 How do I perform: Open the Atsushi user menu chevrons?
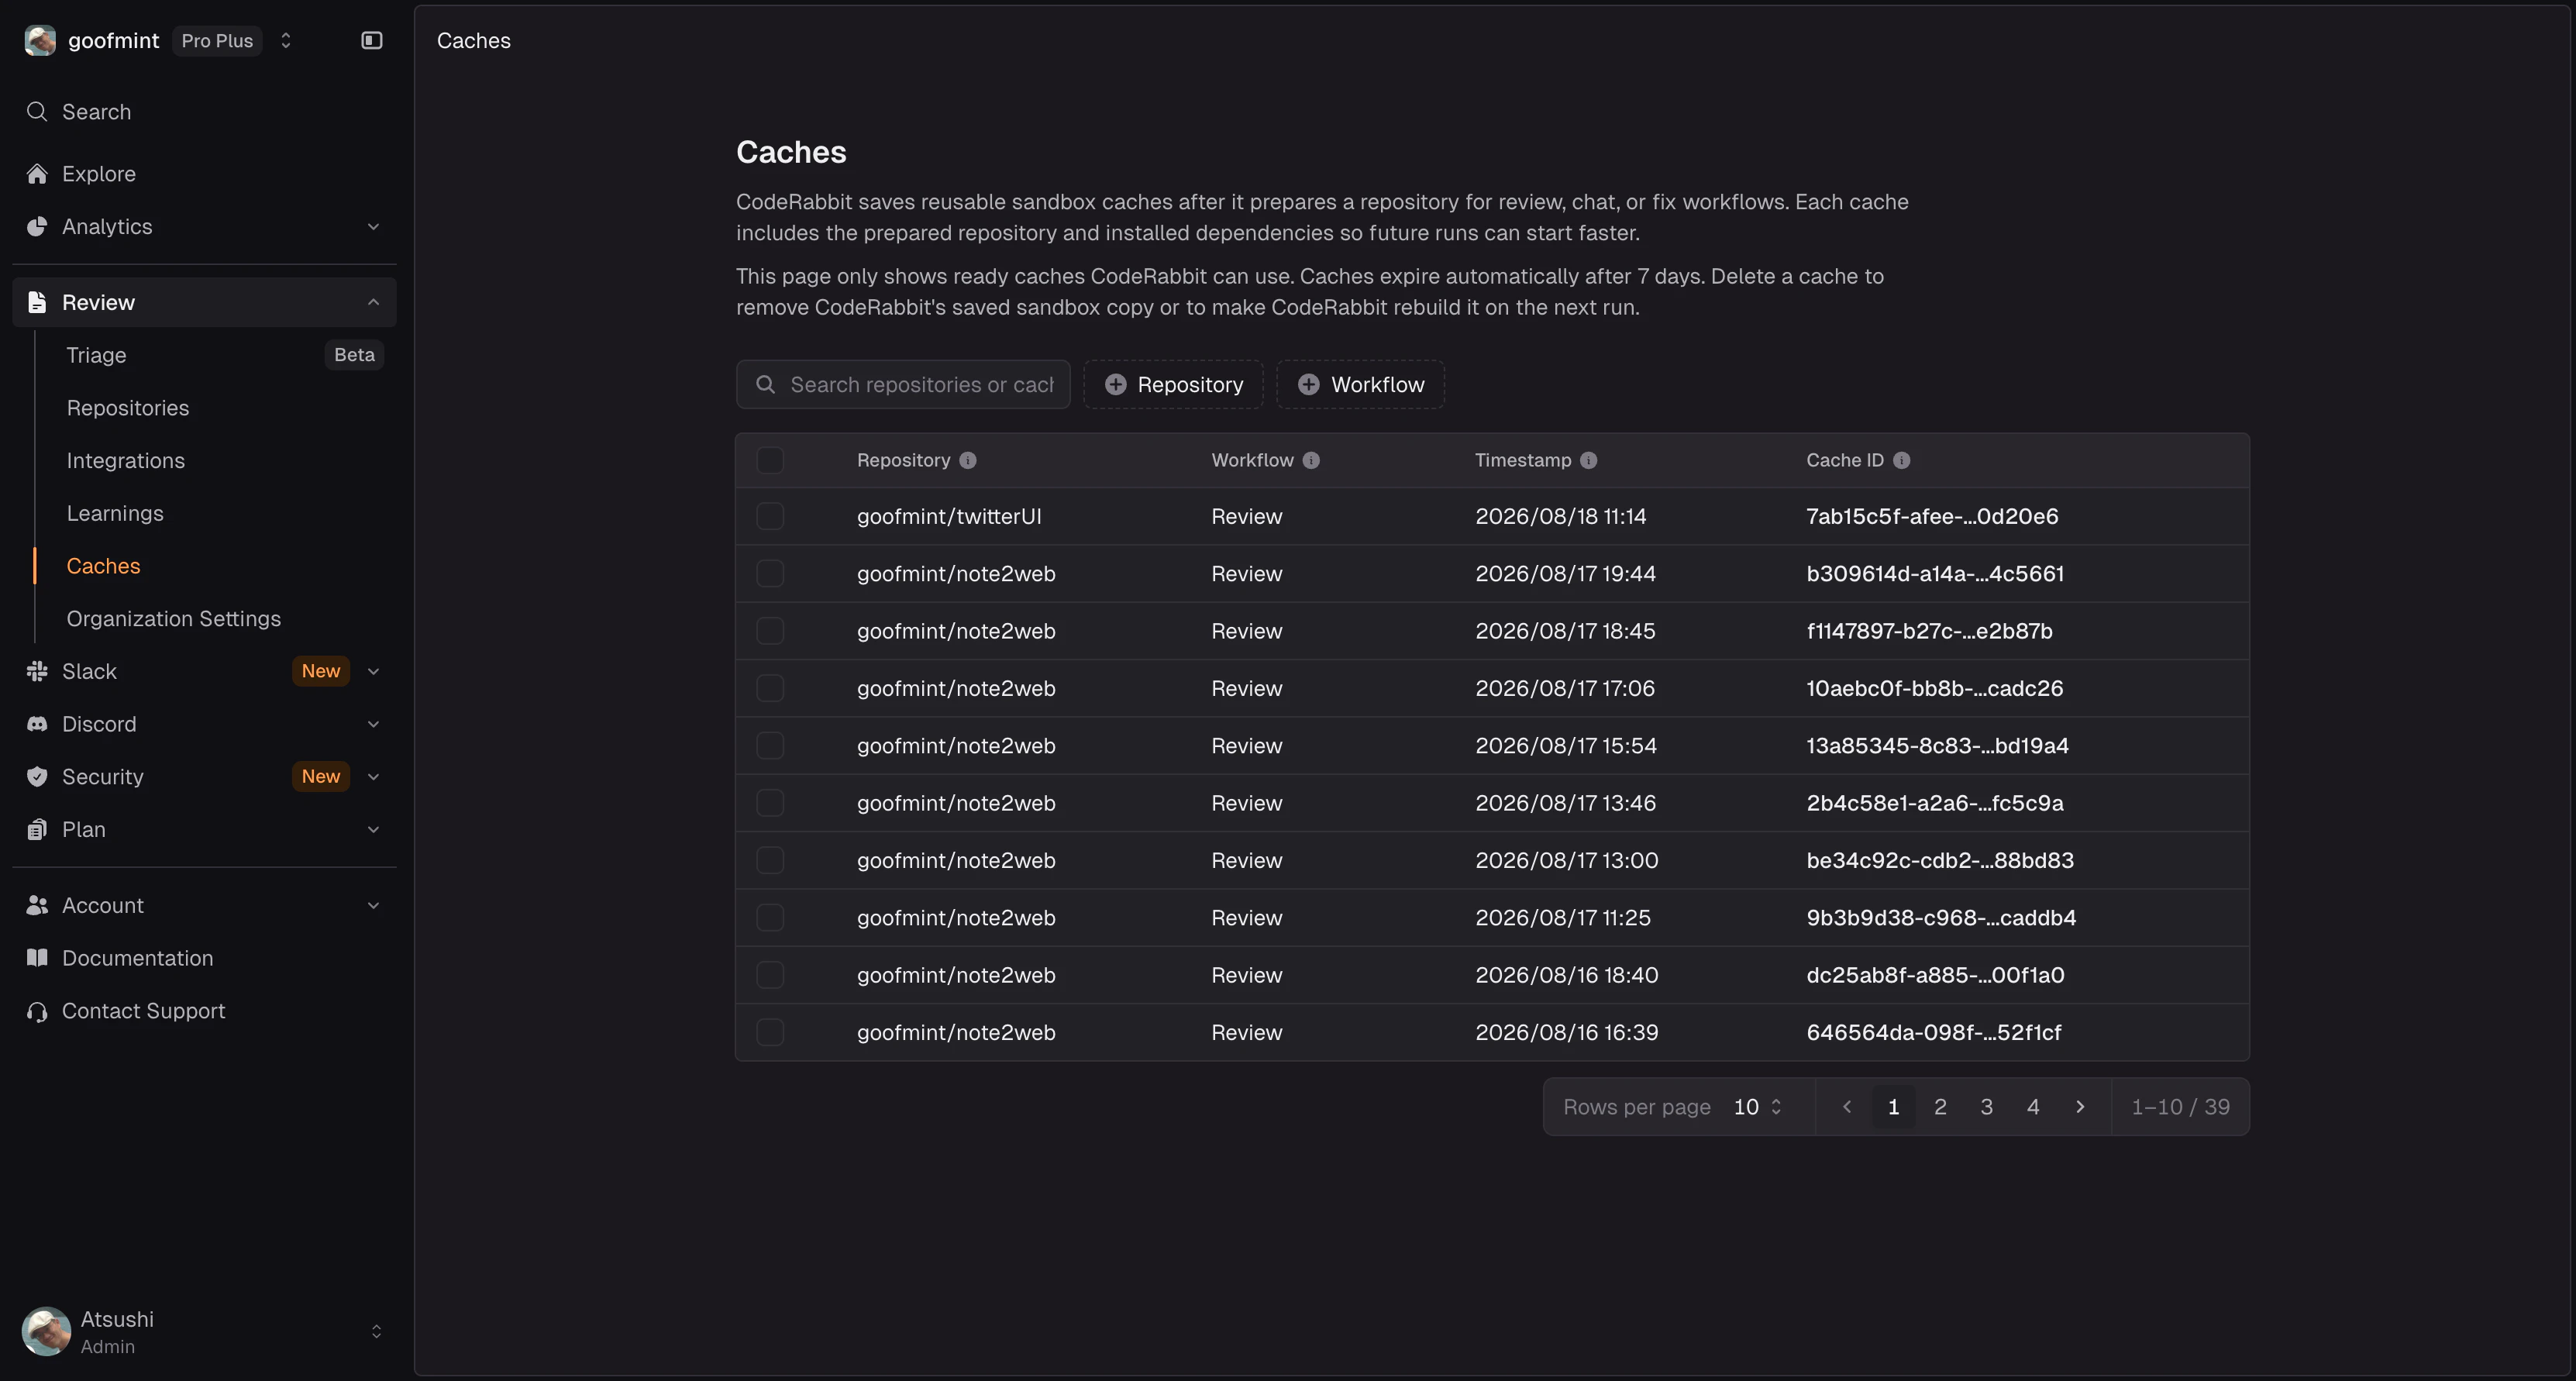376,1332
